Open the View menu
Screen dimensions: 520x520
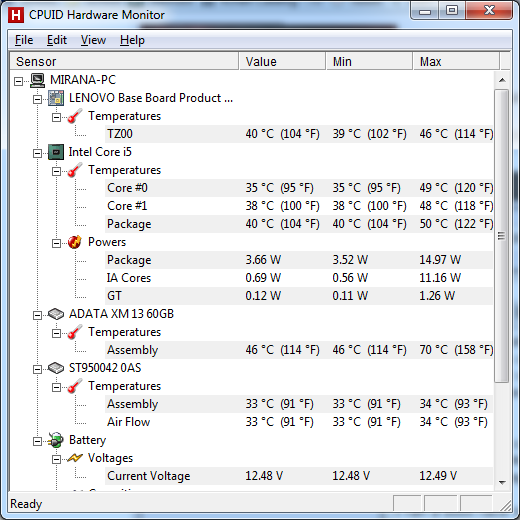point(93,40)
